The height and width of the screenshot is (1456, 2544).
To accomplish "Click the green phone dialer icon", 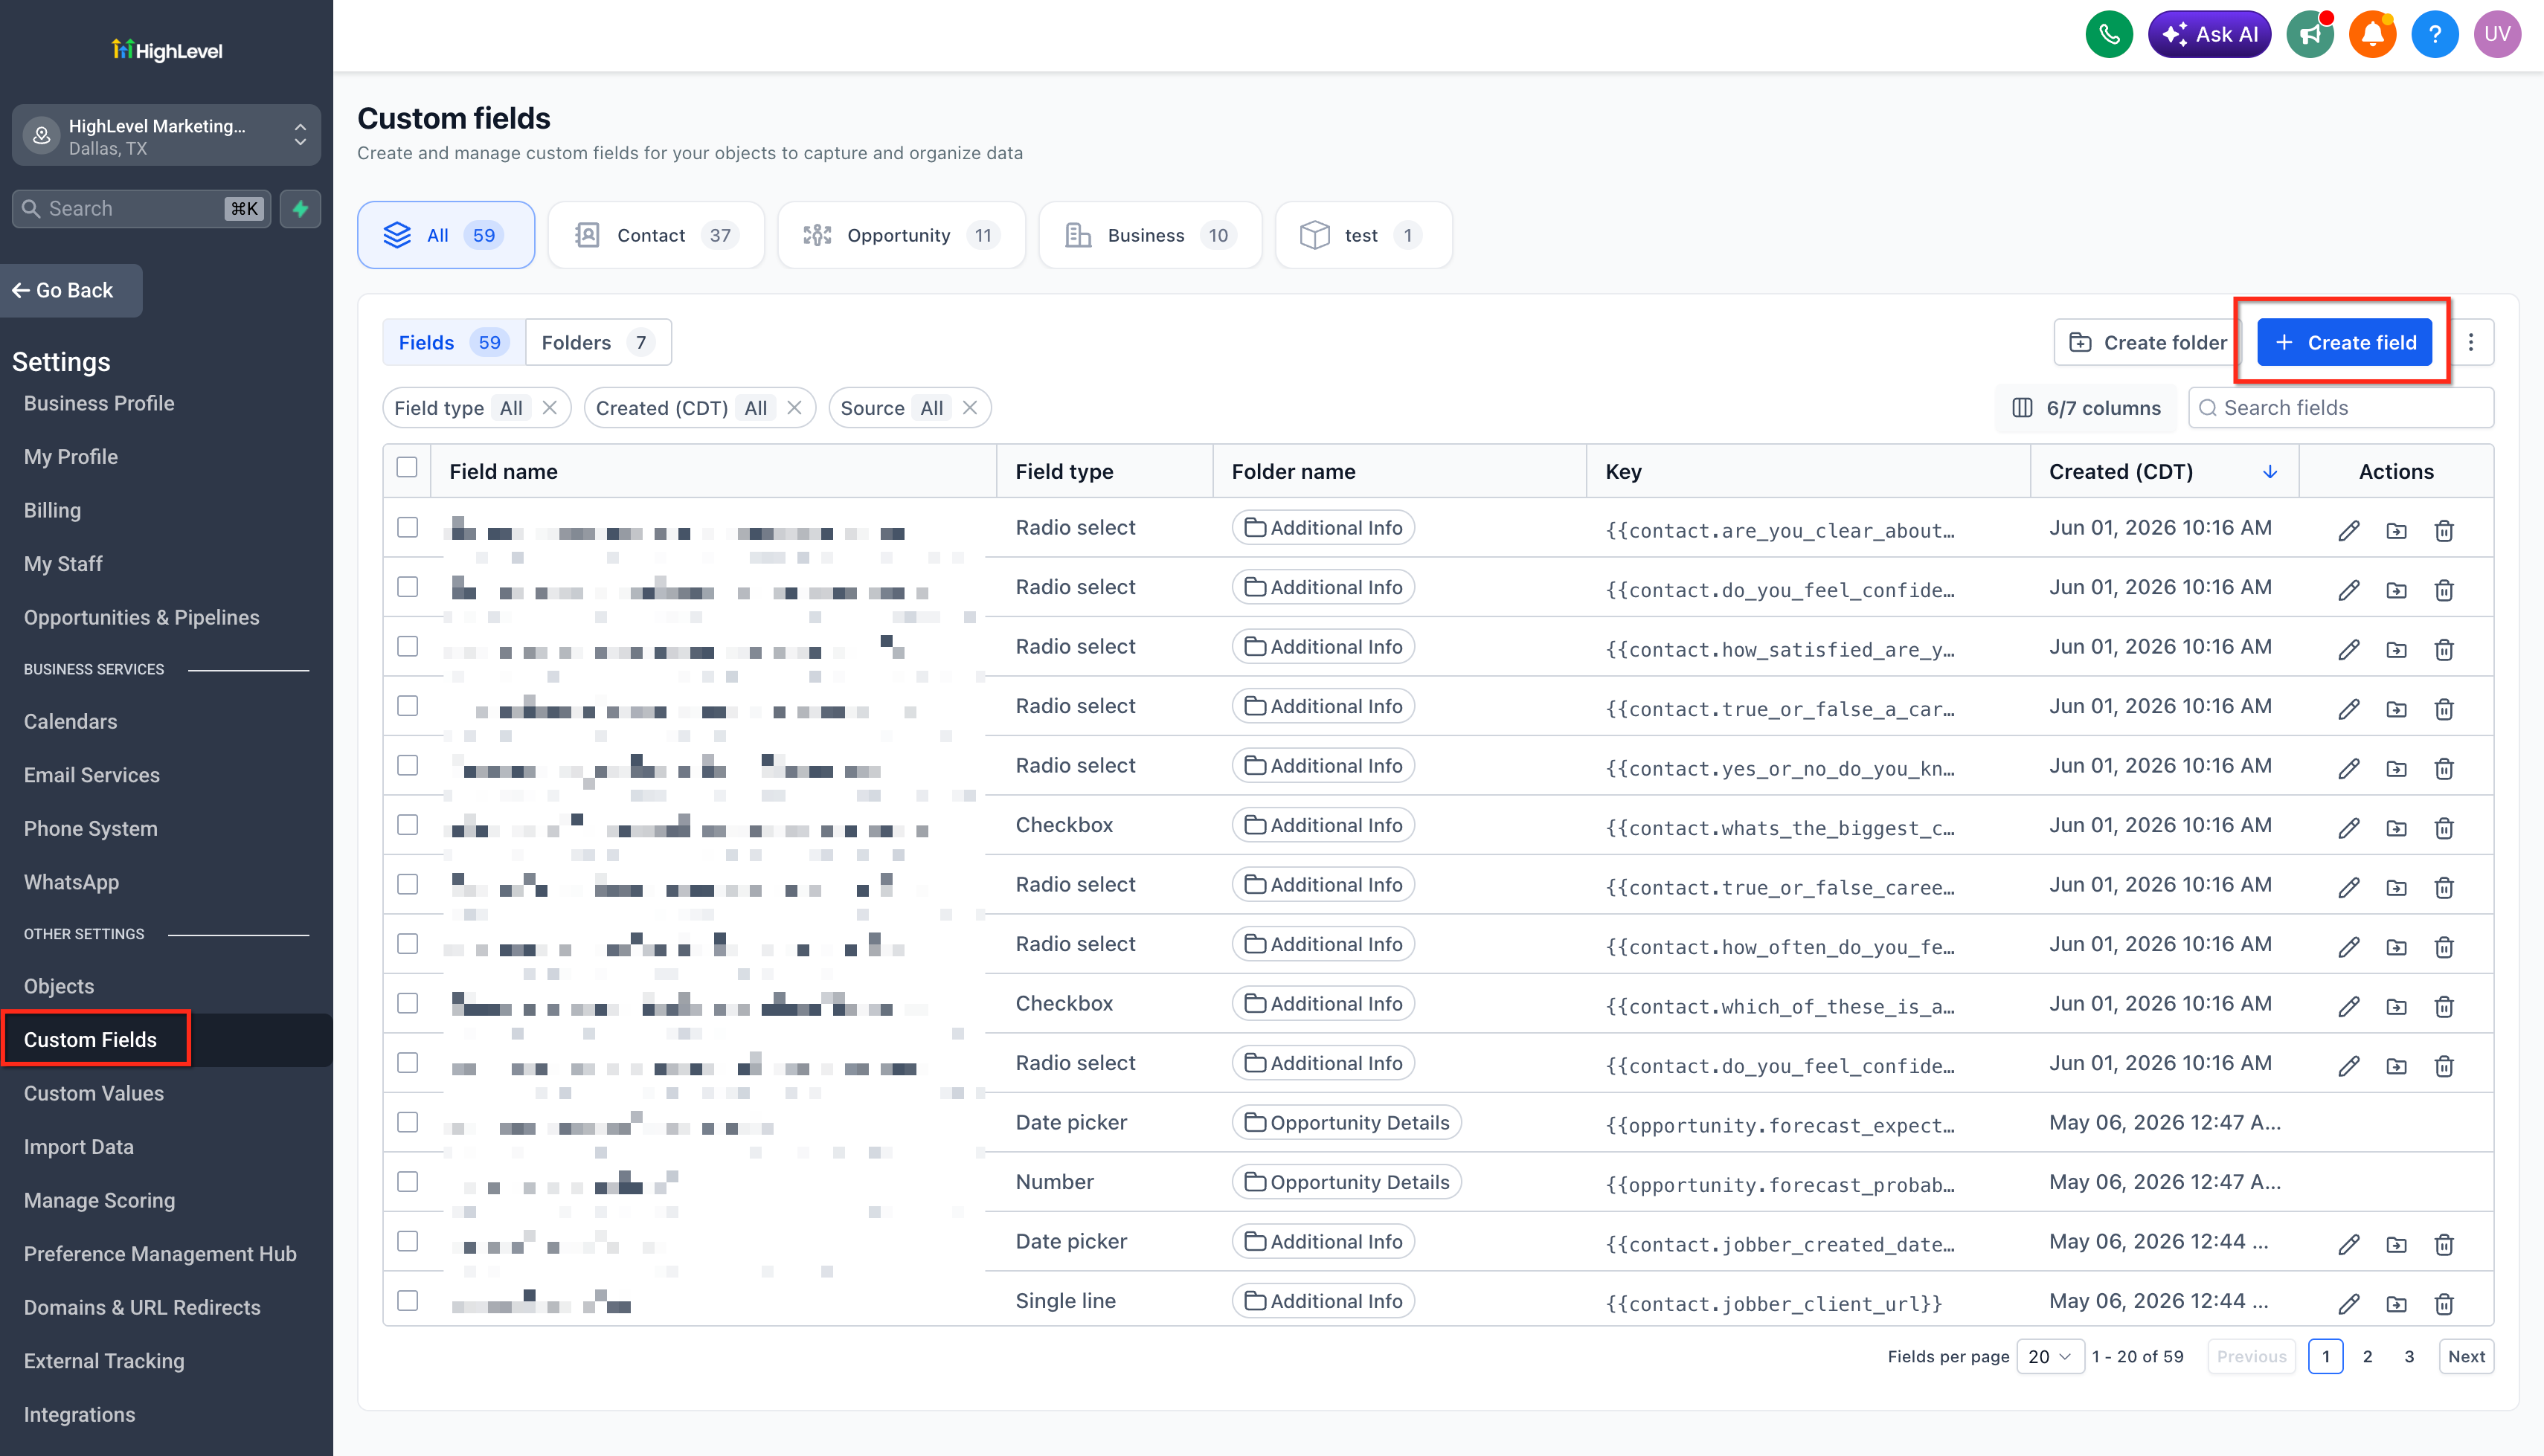I will click(2109, 34).
